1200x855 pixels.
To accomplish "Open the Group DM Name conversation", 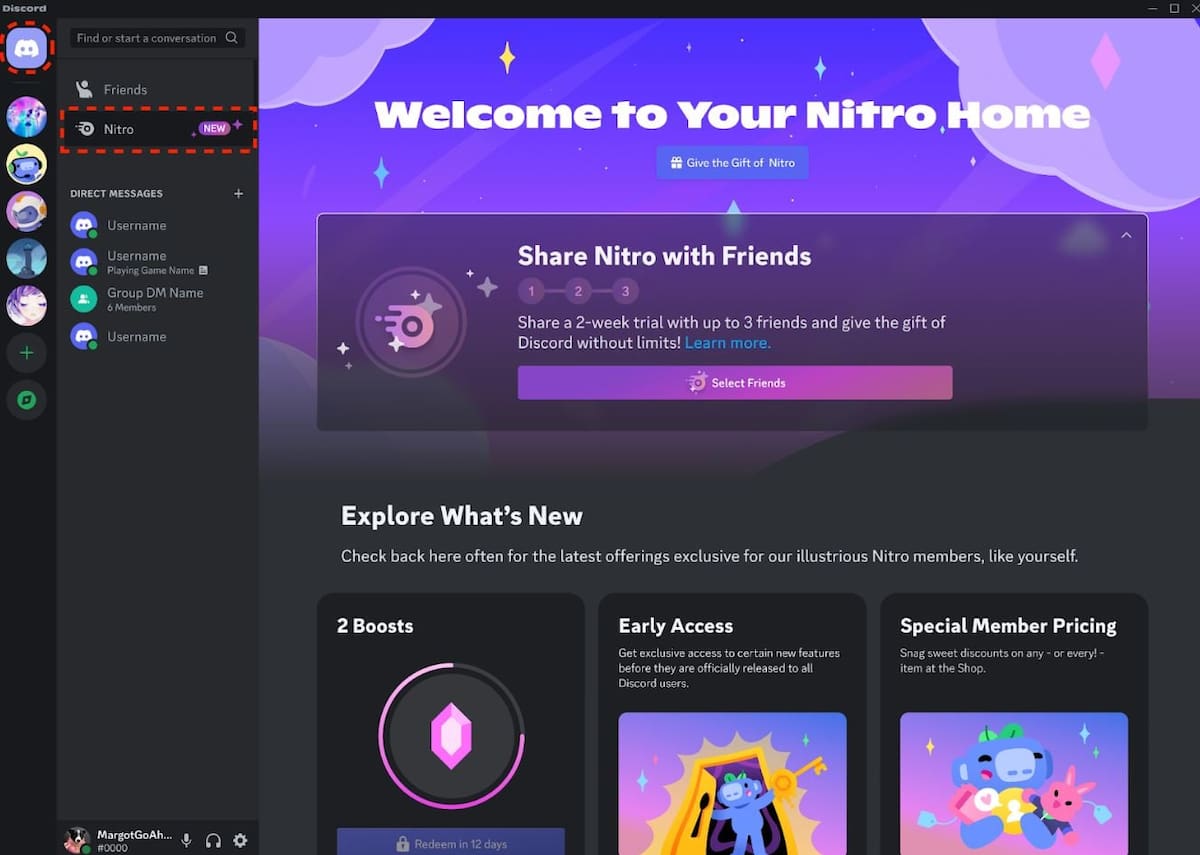I will pos(157,299).
